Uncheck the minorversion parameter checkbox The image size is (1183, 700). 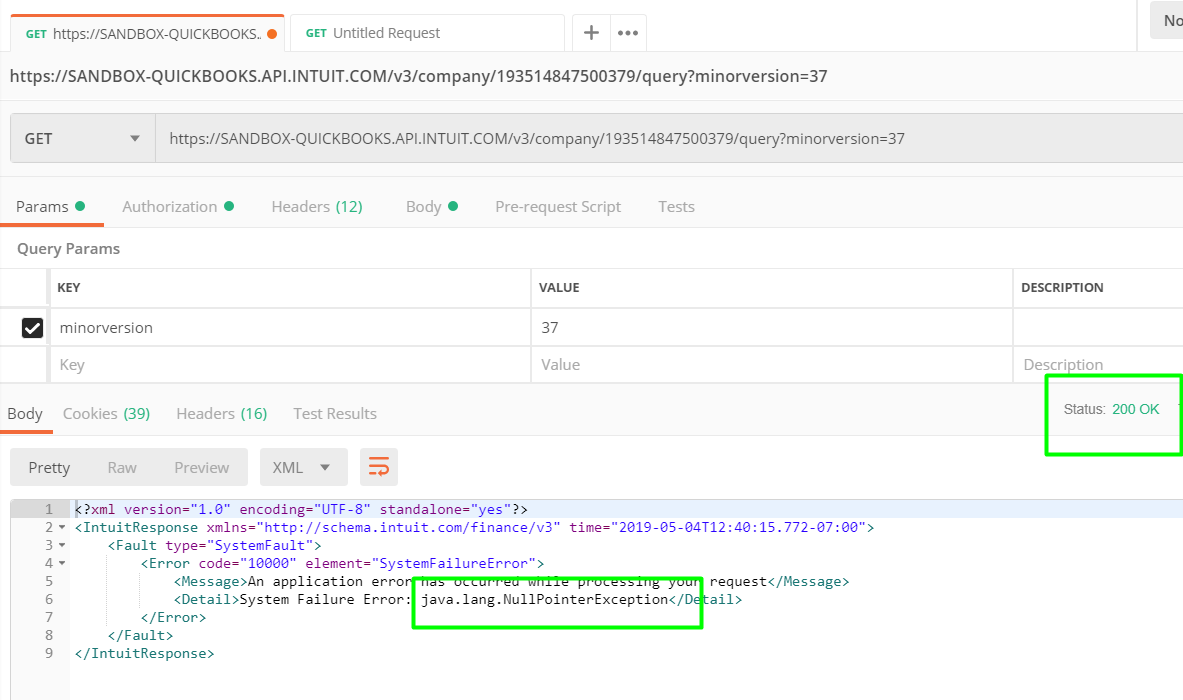click(32, 327)
